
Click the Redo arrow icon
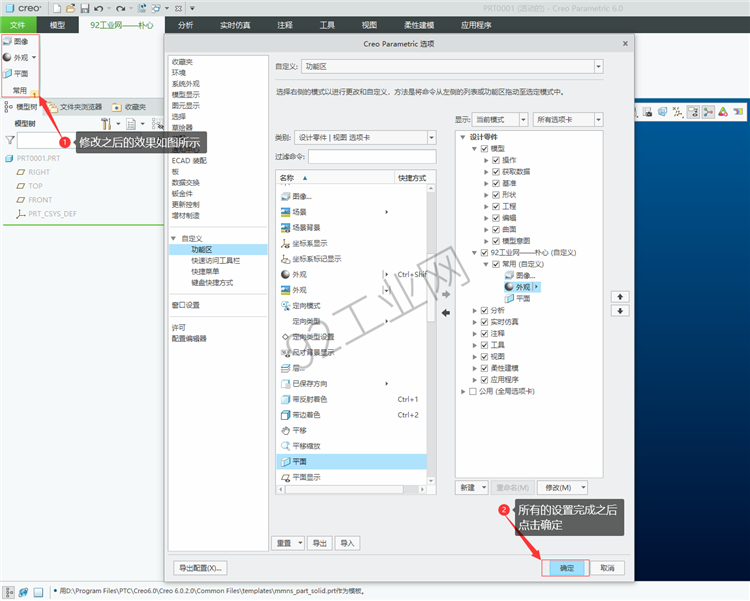pyautogui.click(x=120, y=8)
